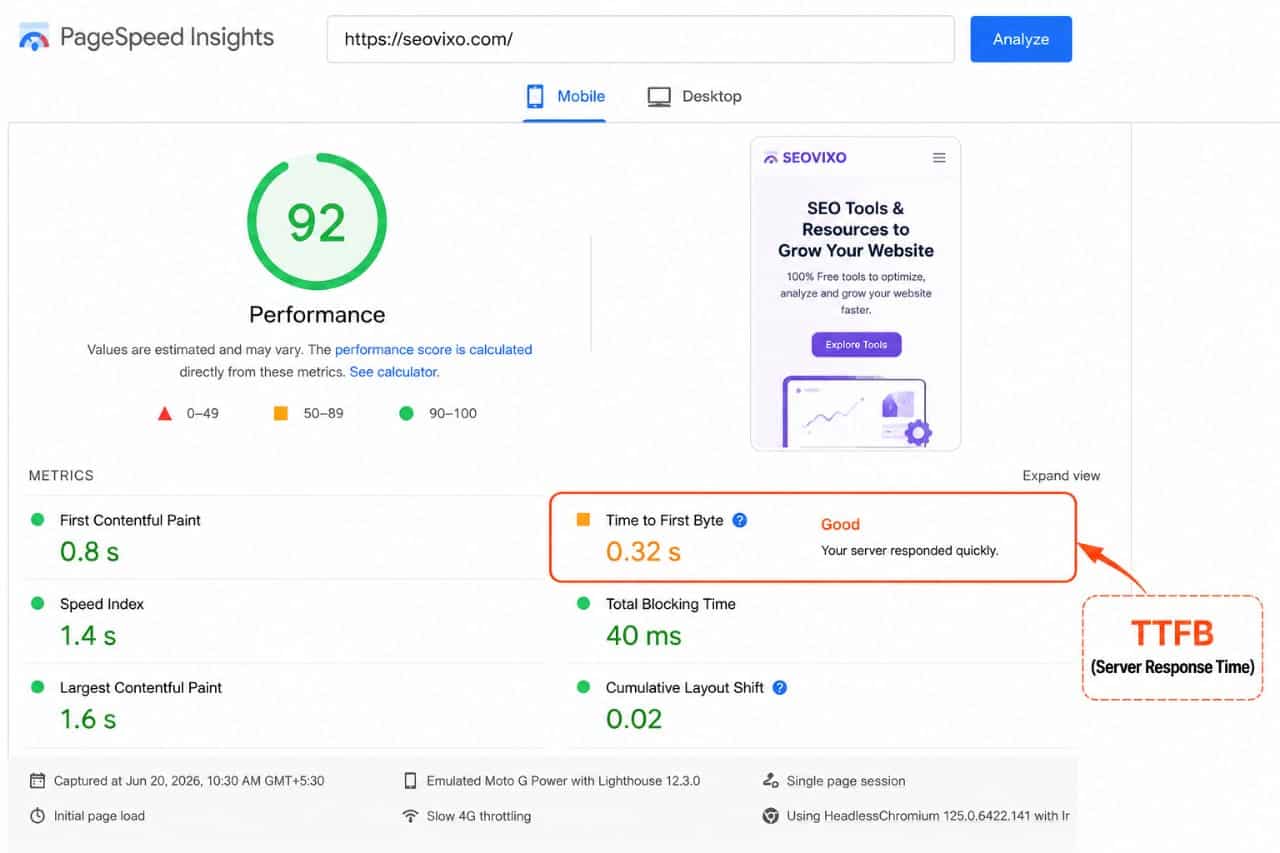
Task: Click the First Contentful Paint label
Action: pyautogui.click(x=130, y=520)
